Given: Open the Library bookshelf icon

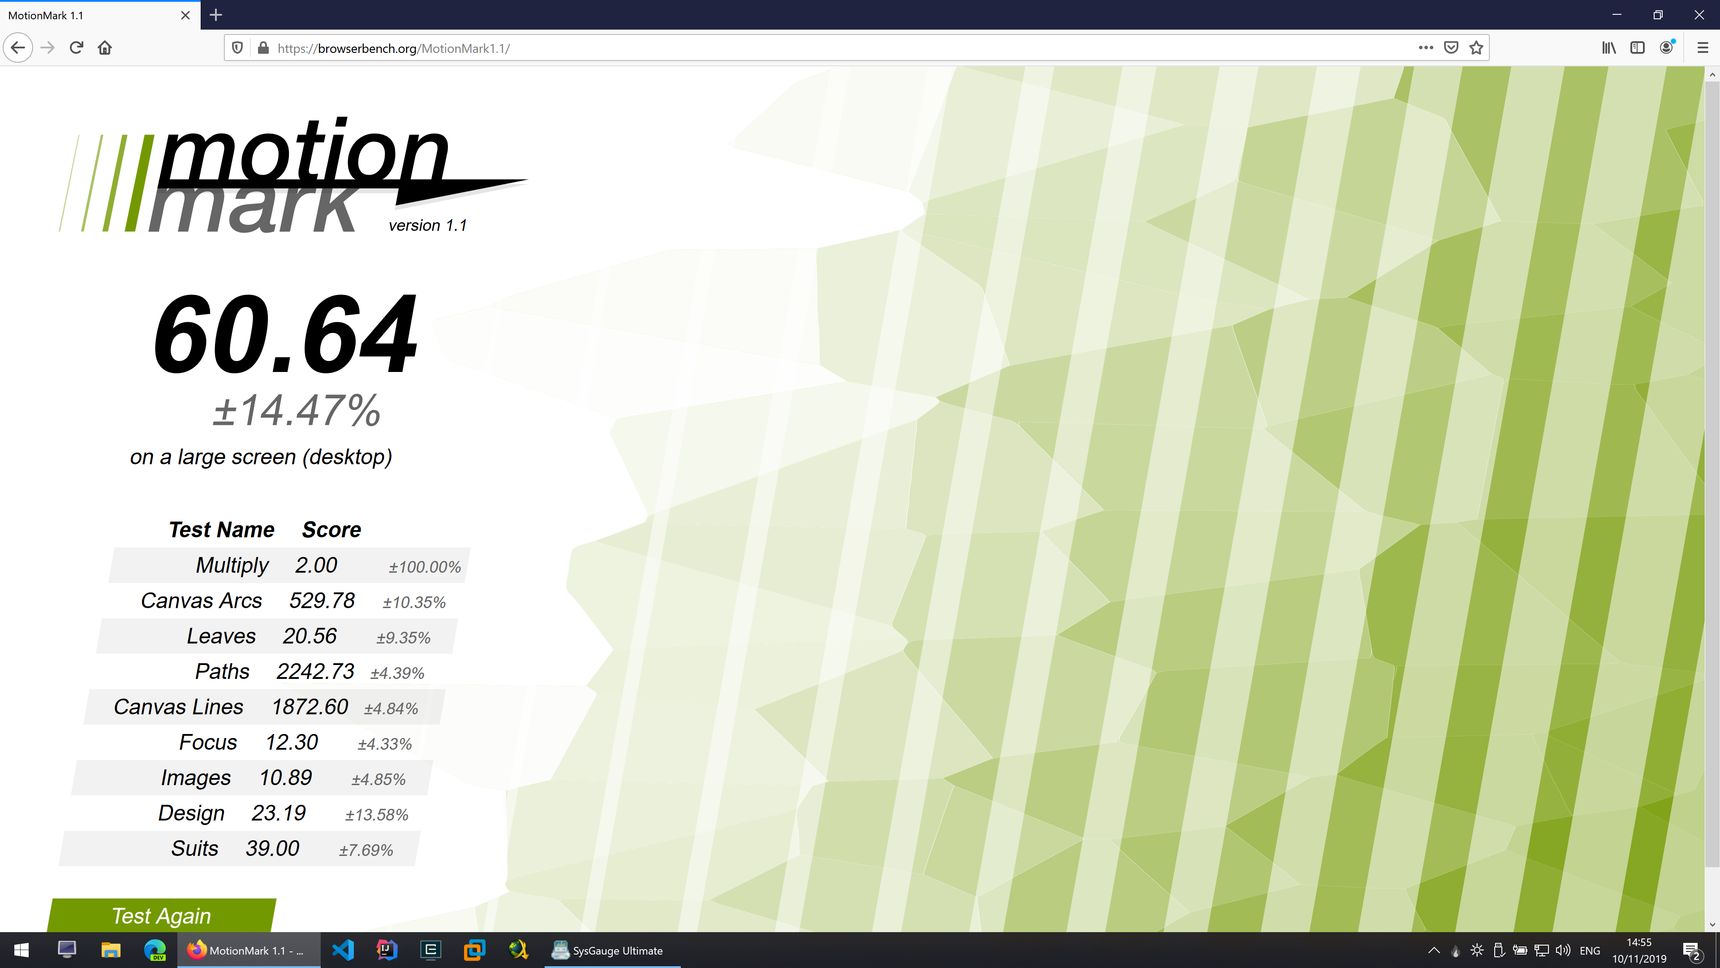Looking at the screenshot, I should coord(1609,47).
